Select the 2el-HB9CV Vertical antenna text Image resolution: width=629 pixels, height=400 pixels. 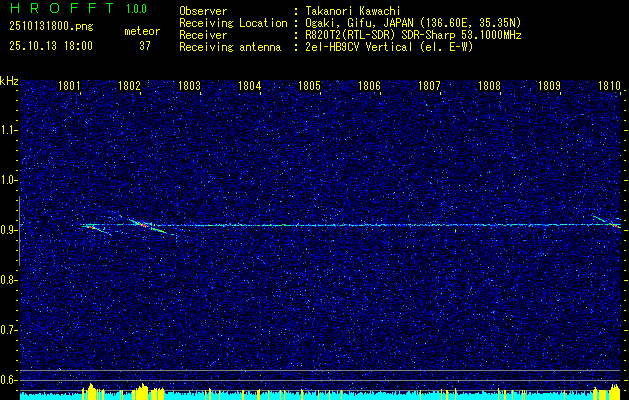pyautogui.click(x=389, y=47)
